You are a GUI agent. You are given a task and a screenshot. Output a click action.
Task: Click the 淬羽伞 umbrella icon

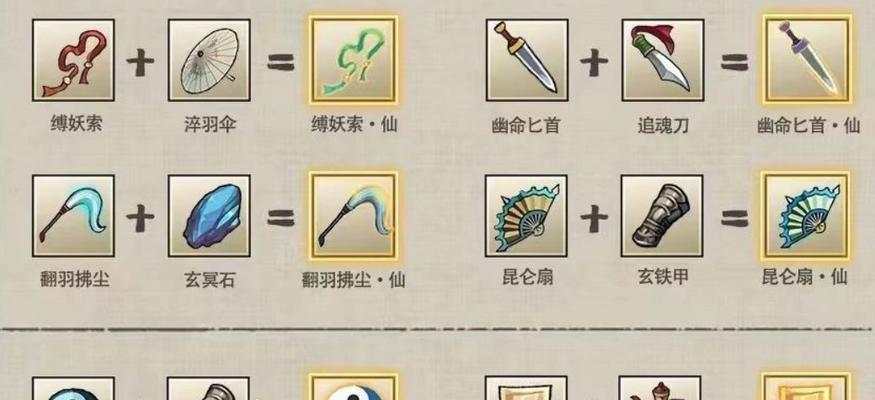(209, 60)
